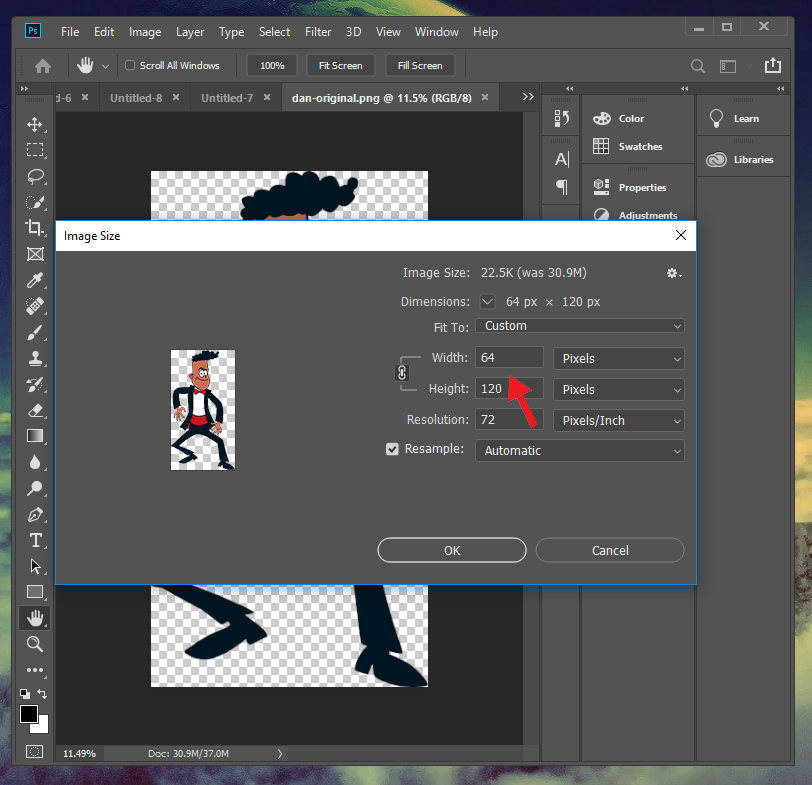Select the Blur tool
This screenshot has width=812, height=785.
pos(35,462)
